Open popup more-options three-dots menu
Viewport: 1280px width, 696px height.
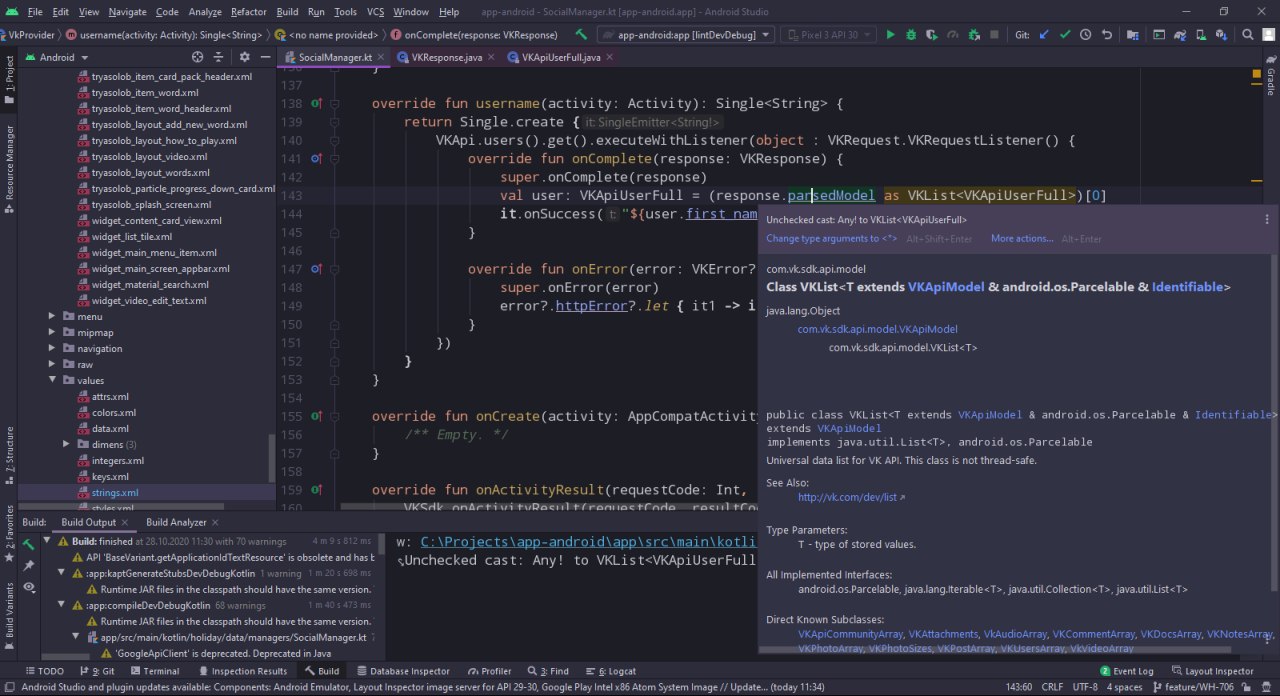click(x=1267, y=219)
